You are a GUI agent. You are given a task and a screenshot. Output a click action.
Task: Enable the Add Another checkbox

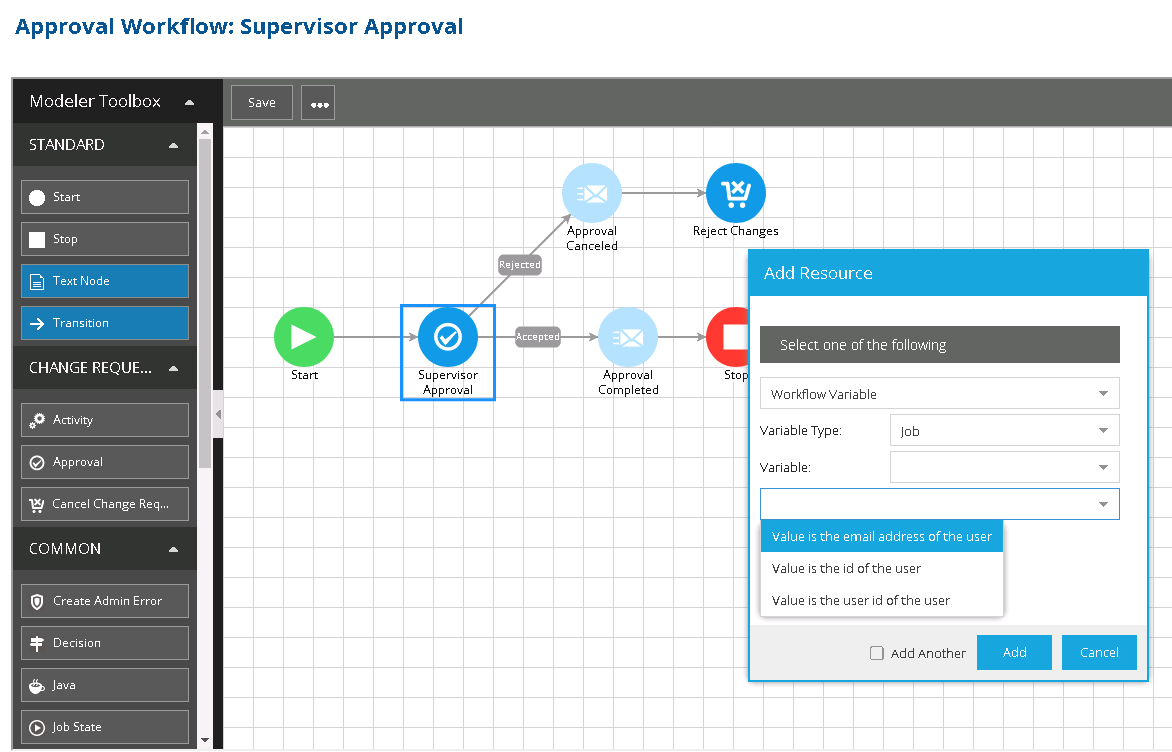[x=877, y=653]
